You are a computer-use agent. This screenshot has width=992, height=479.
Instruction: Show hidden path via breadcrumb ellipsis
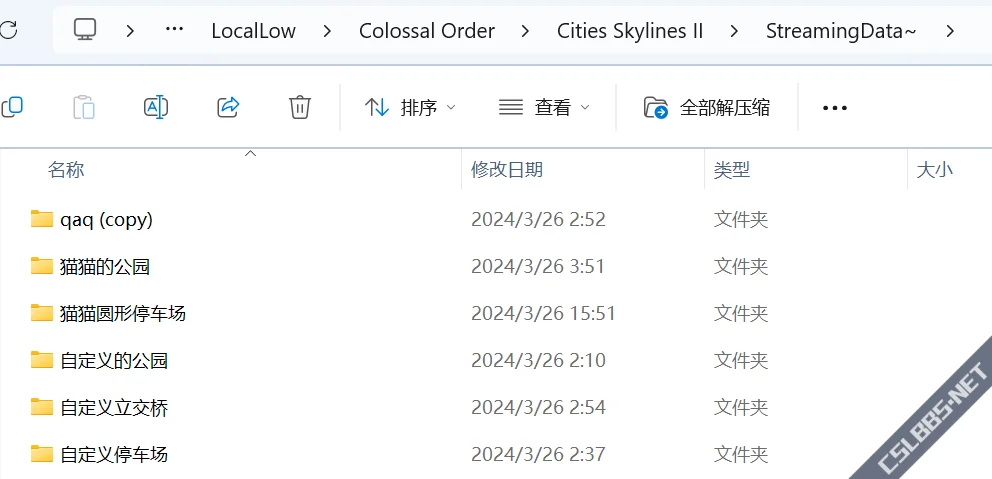(174, 30)
